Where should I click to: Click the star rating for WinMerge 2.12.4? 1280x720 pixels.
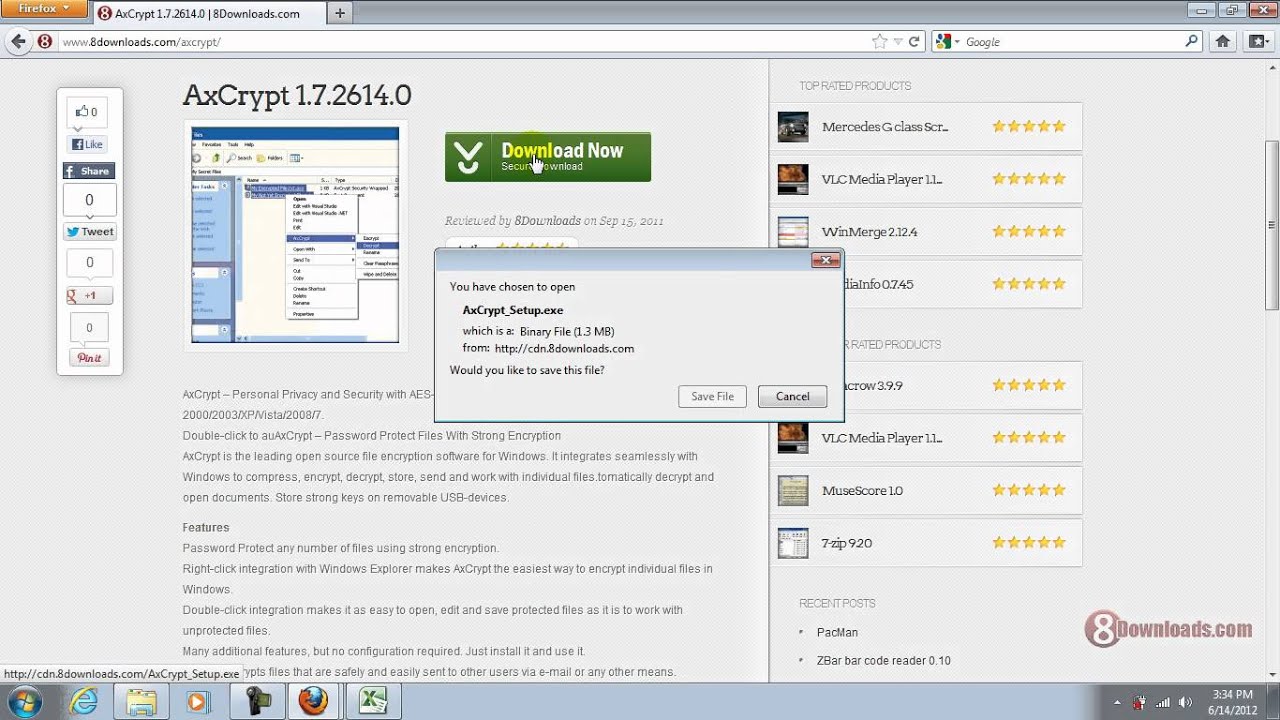[1029, 232]
